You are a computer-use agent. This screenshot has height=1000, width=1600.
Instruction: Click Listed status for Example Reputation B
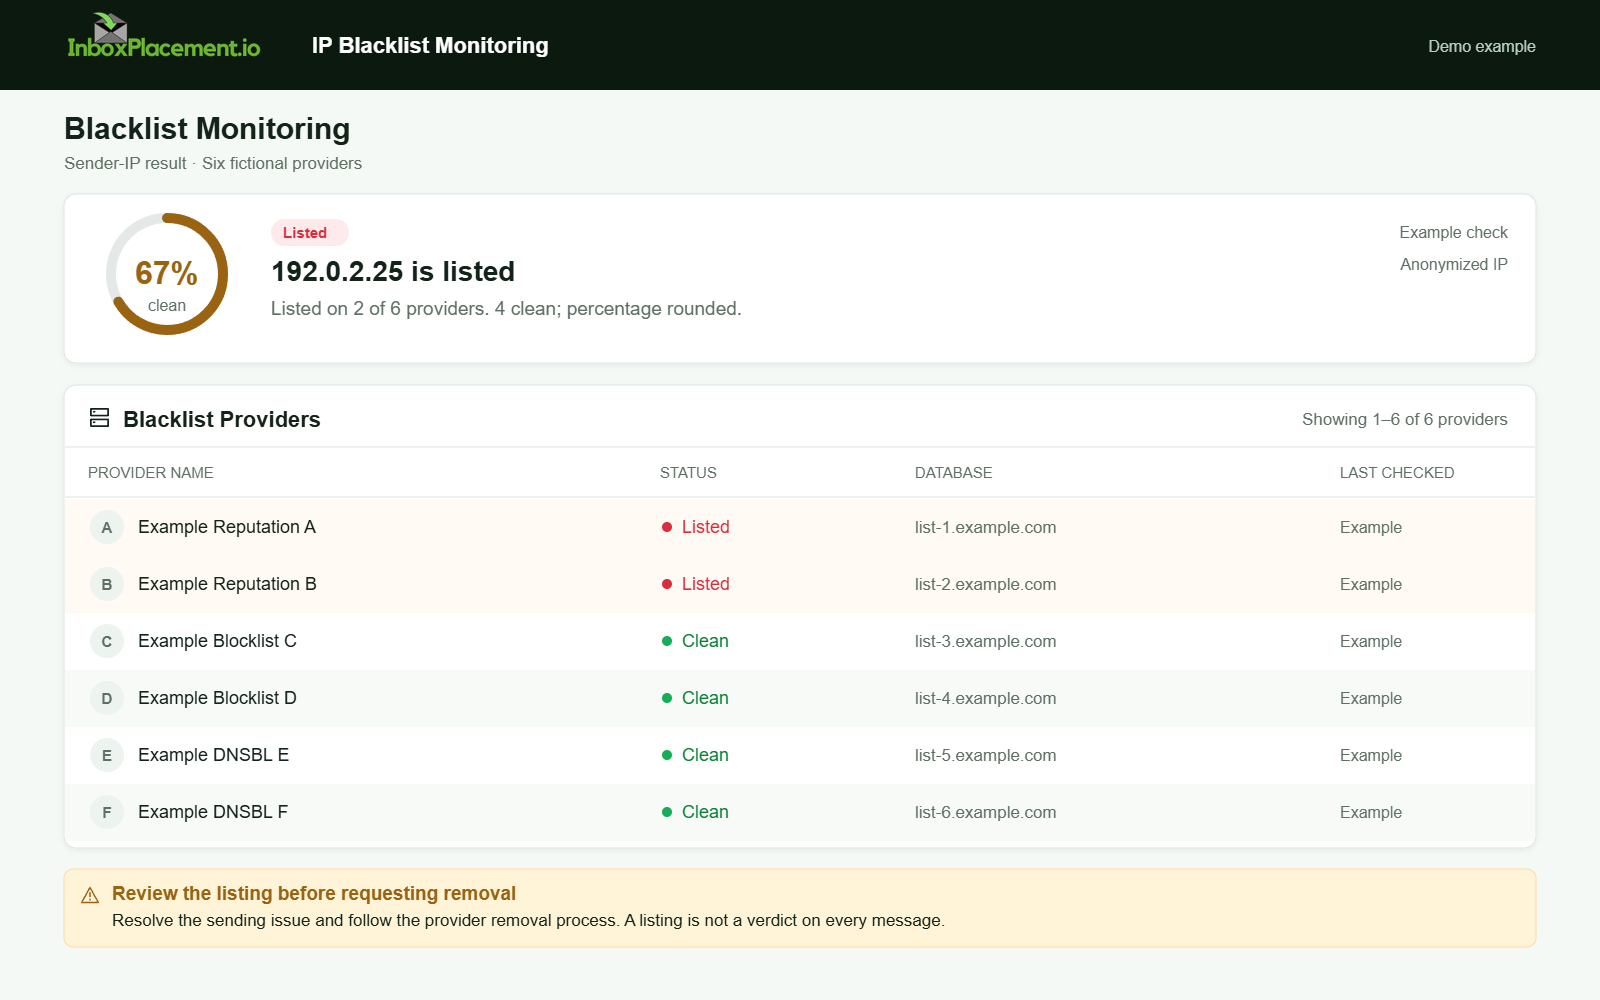coord(696,584)
